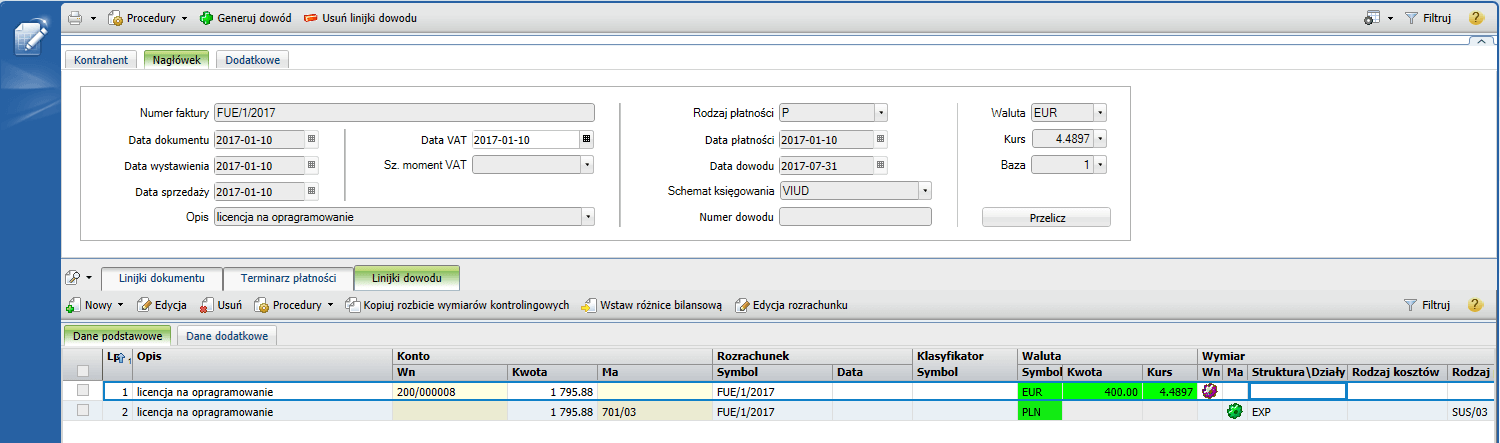Open calendar for Data dowodu
This screenshot has height=443, width=1500.
pos(880,165)
